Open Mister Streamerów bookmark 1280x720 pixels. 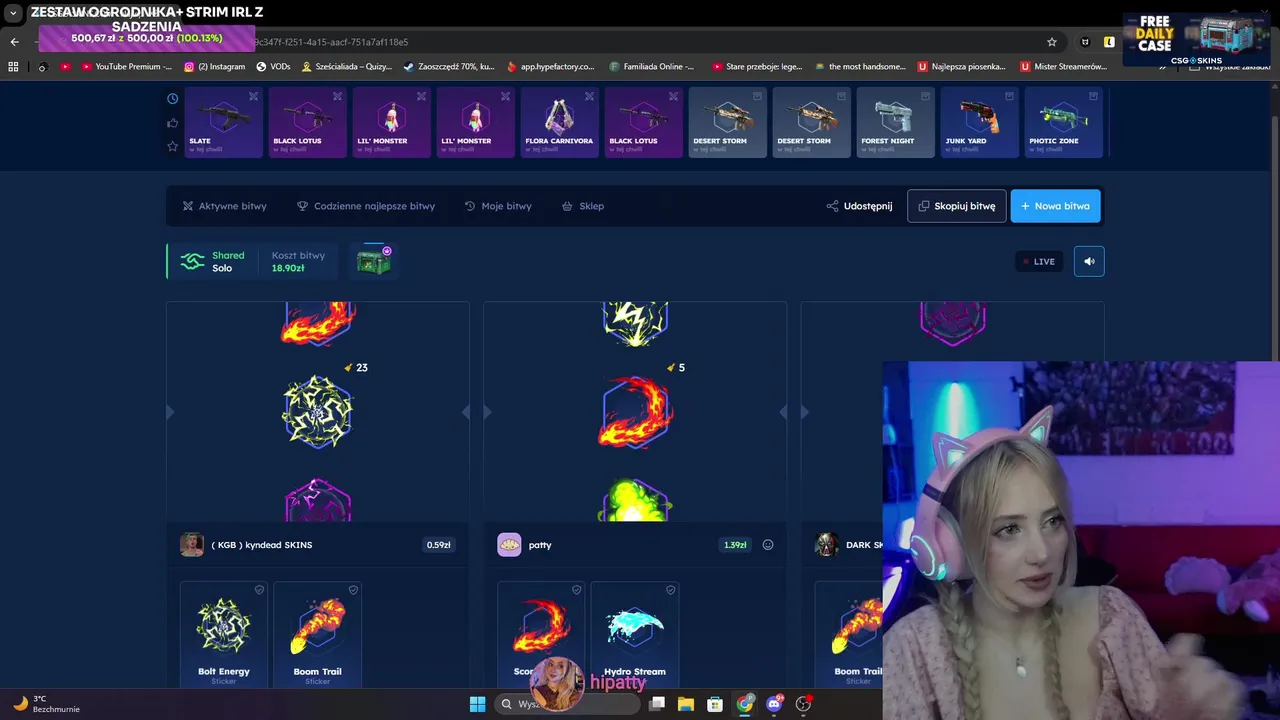1064,67
